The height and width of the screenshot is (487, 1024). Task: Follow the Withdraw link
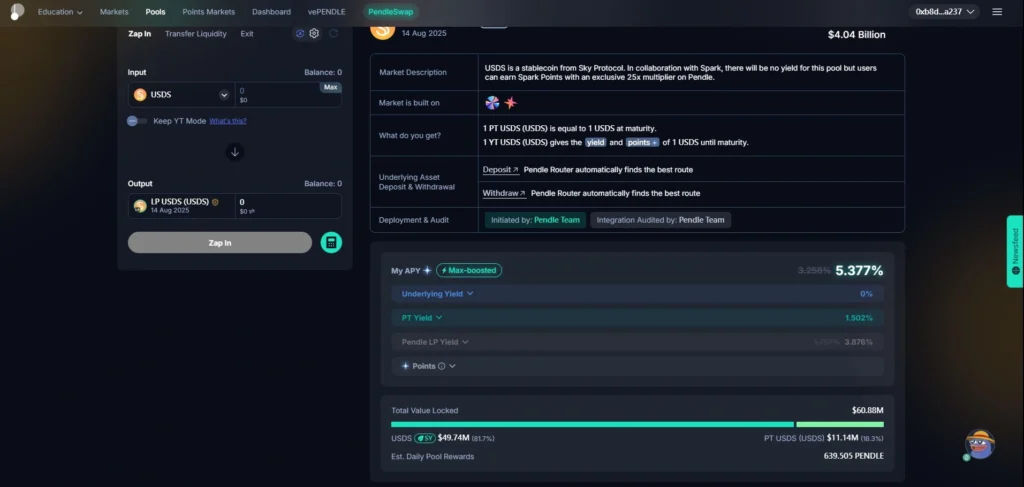tap(504, 193)
